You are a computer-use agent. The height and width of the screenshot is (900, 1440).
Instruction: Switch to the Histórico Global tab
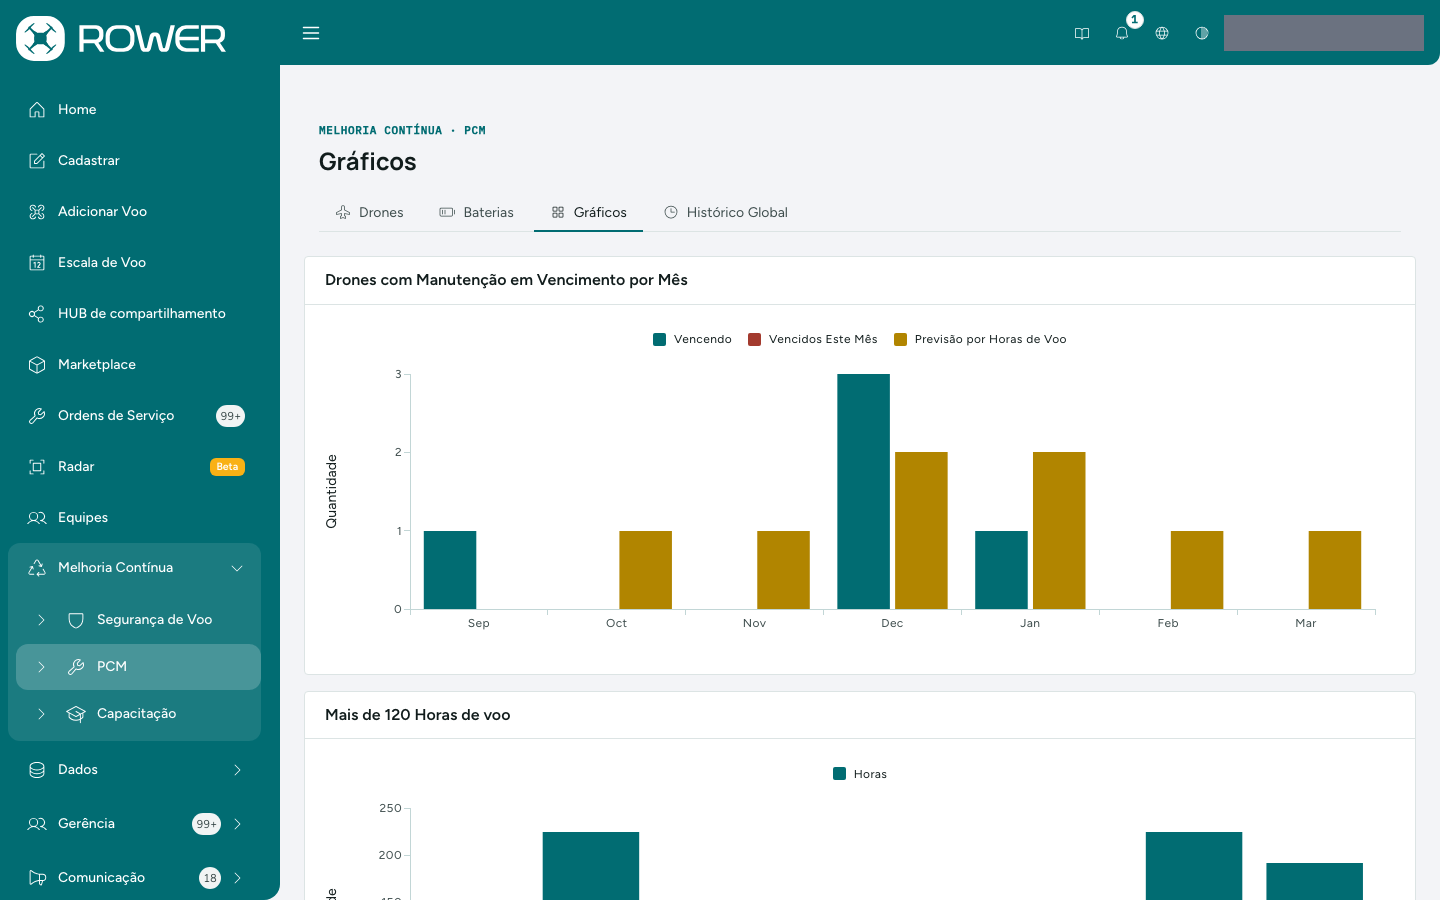click(x=726, y=212)
